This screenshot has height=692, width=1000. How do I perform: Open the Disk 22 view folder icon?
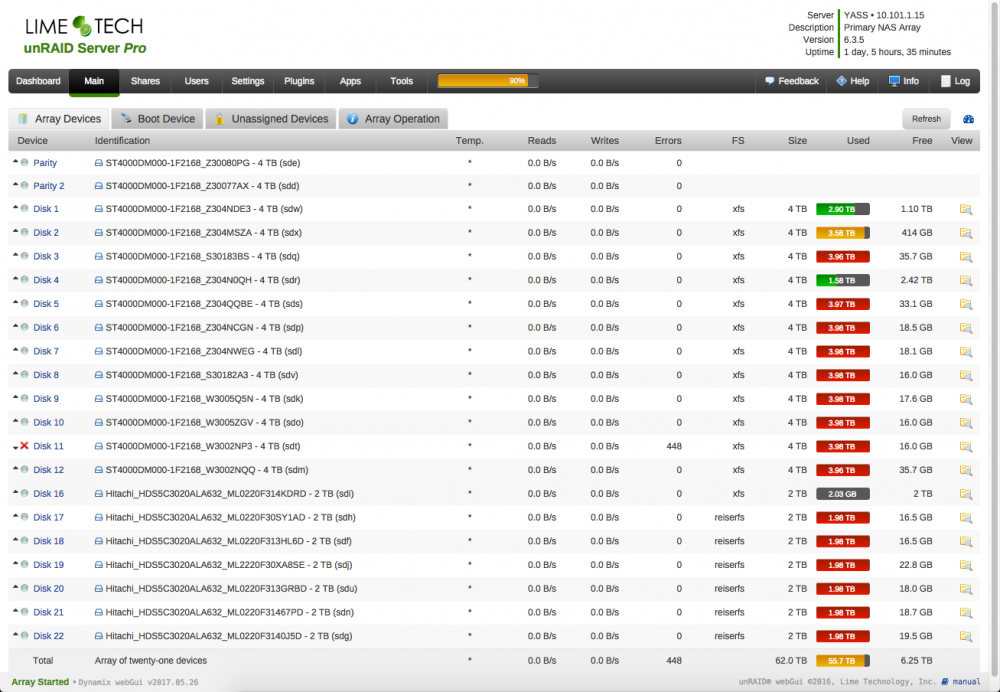[x=966, y=637]
